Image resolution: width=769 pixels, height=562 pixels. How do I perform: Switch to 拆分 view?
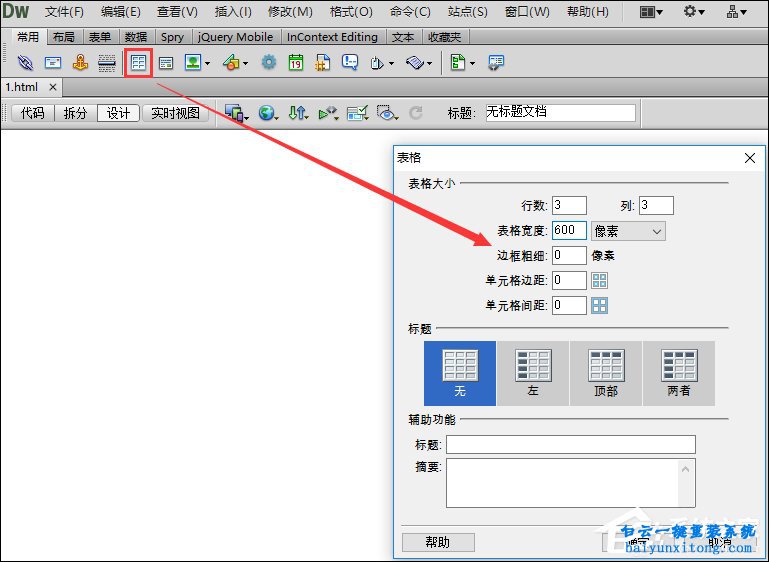pyautogui.click(x=76, y=113)
